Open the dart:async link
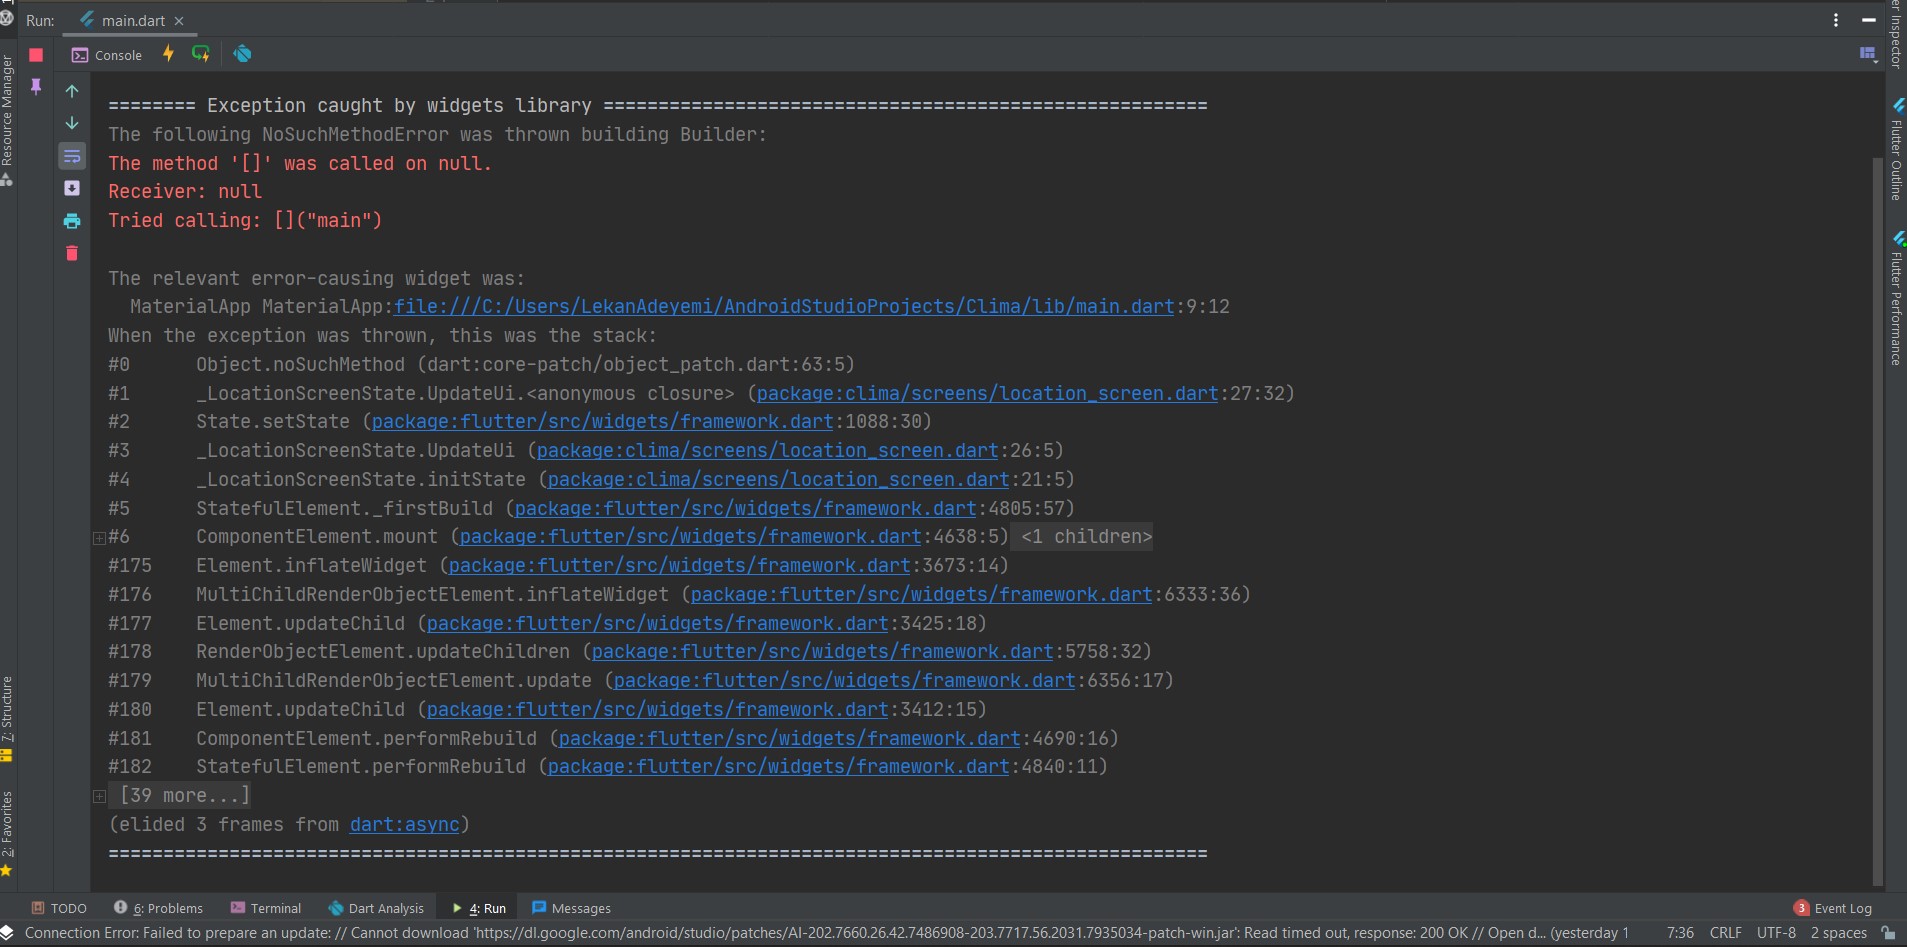Viewport: 1907px width, 947px height. click(x=405, y=825)
